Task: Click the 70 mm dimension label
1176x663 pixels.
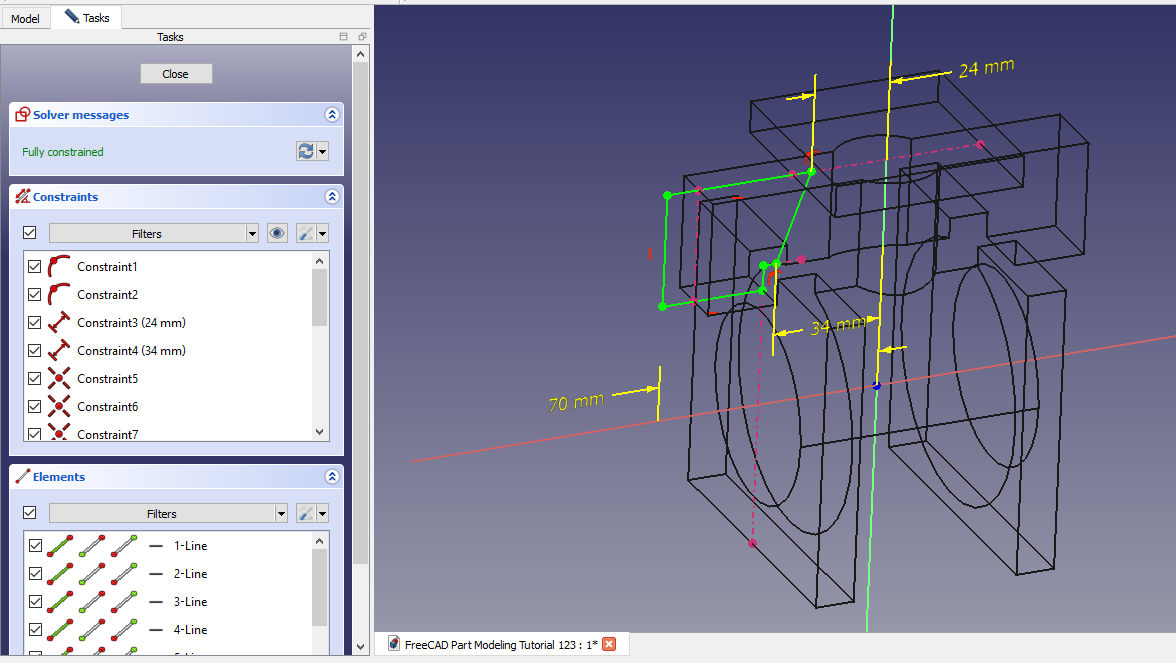Action: tap(576, 403)
